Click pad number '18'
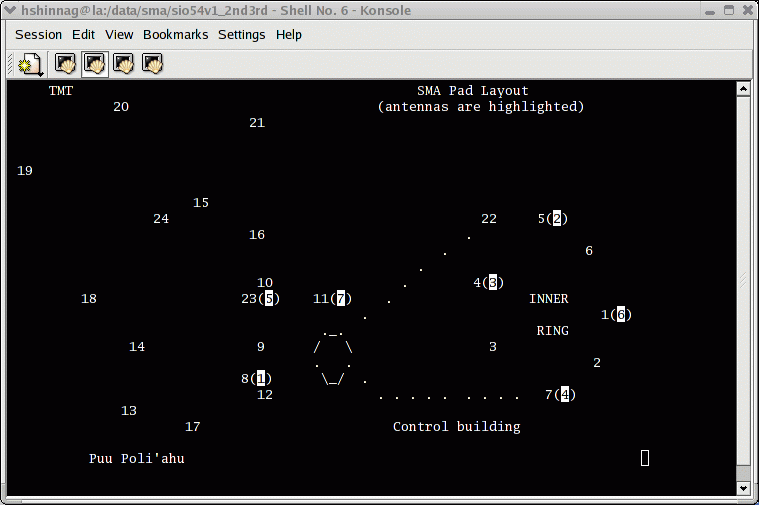The image size is (759, 505). [x=89, y=299]
